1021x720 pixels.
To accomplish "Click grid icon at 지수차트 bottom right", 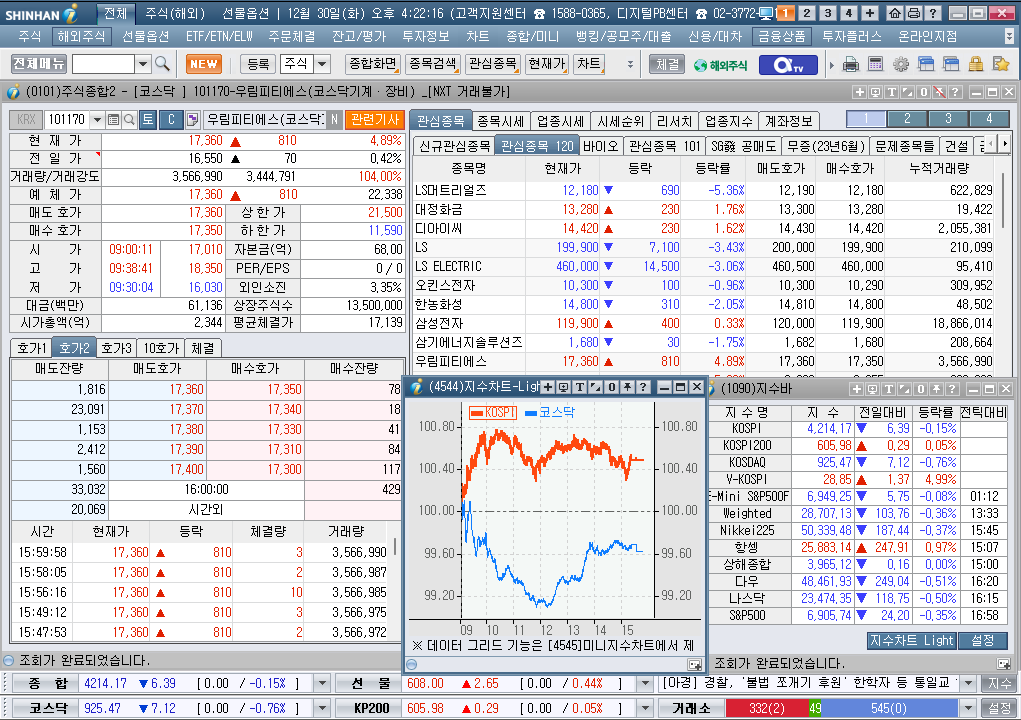I will pos(695,665).
